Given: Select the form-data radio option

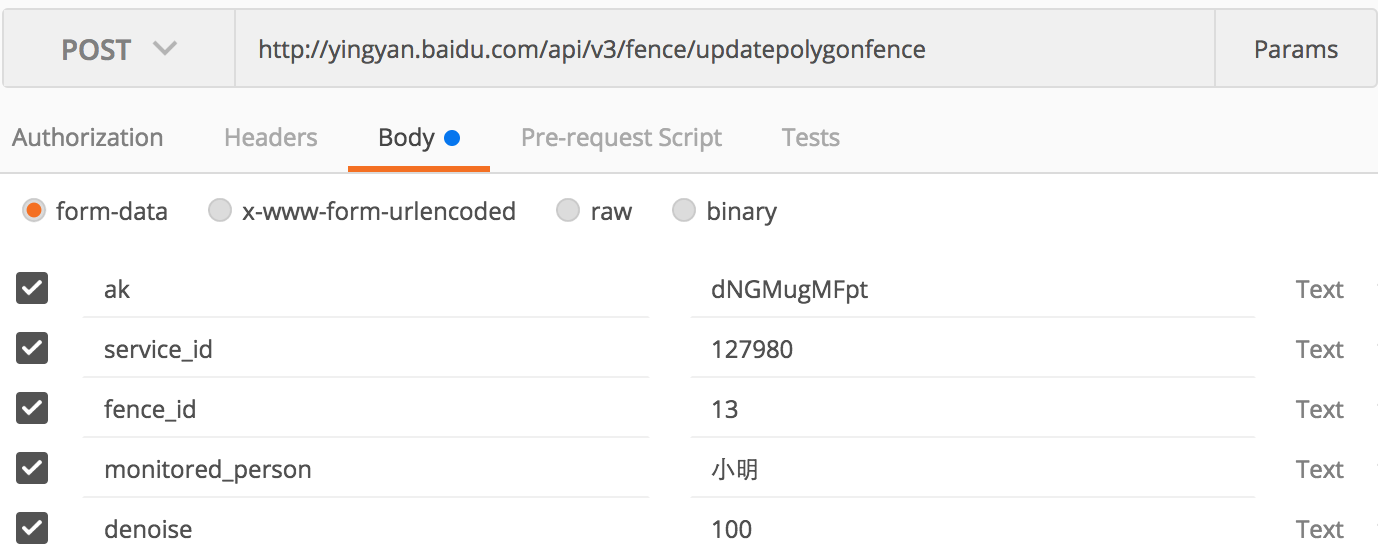Looking at the screenshot, I should pyautogui.click(x=35, y=211).
